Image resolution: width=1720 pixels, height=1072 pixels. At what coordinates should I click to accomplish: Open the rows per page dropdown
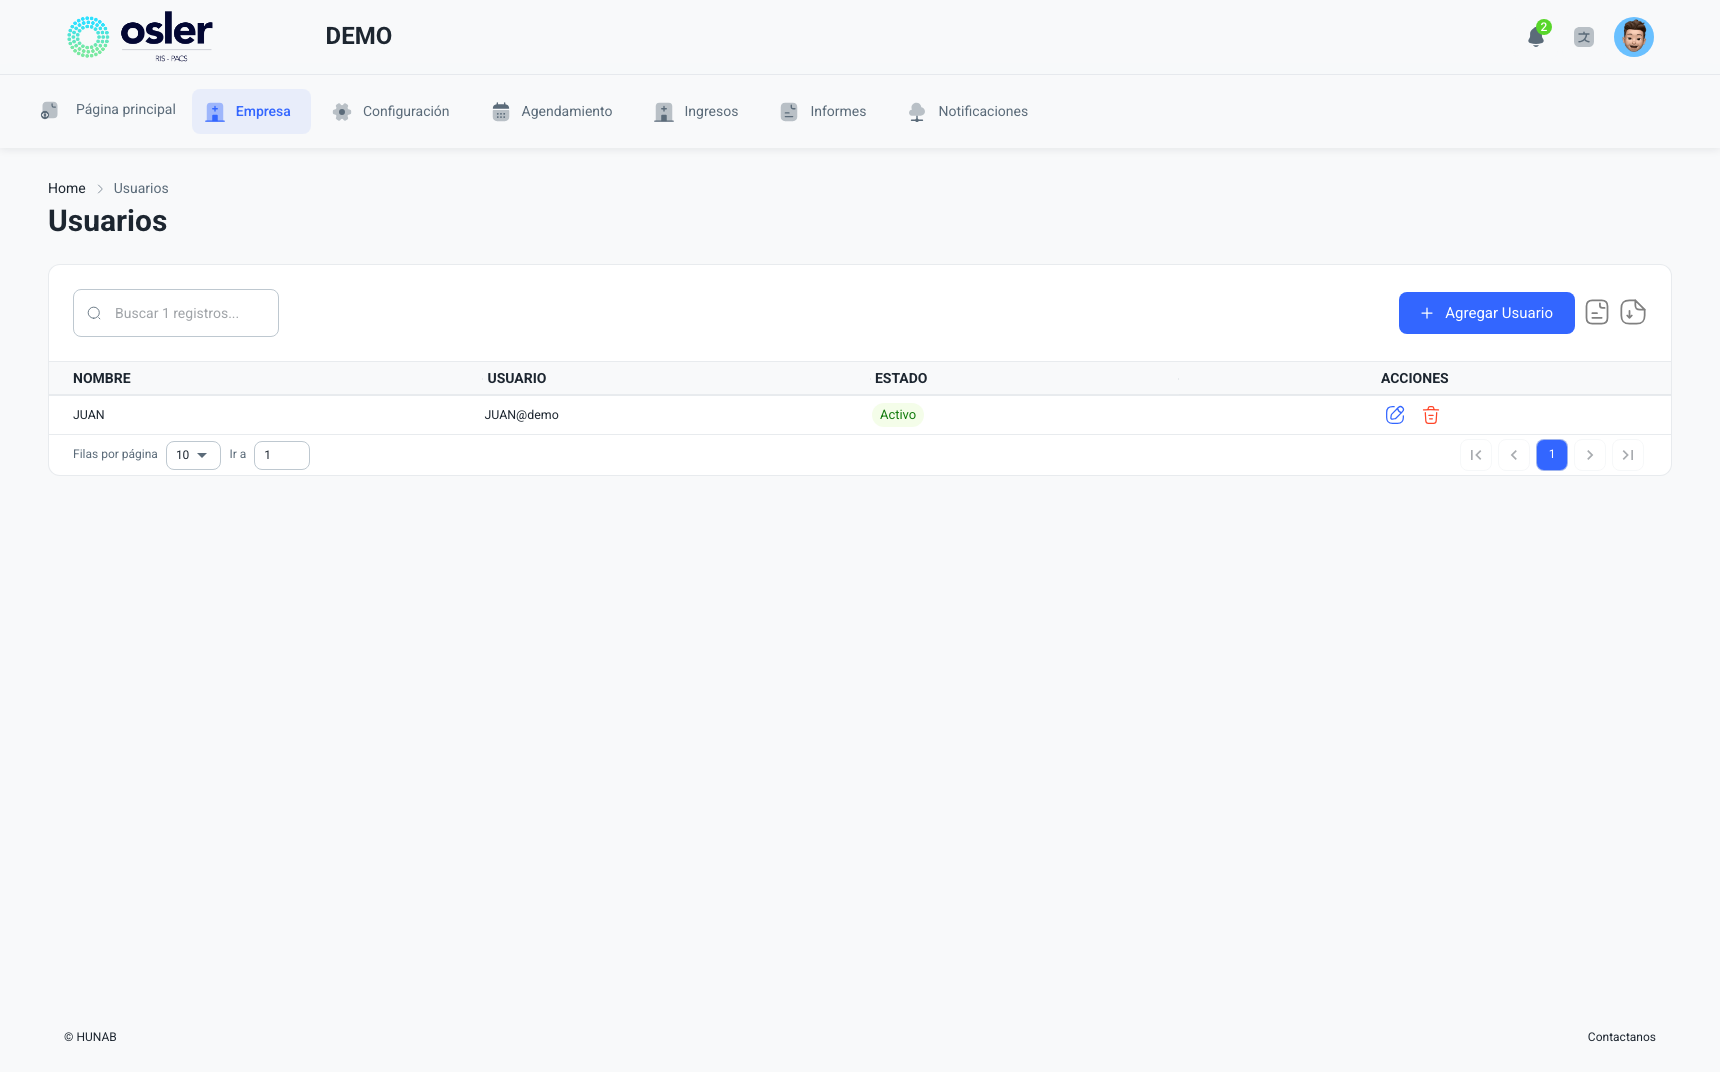(193, 455)
